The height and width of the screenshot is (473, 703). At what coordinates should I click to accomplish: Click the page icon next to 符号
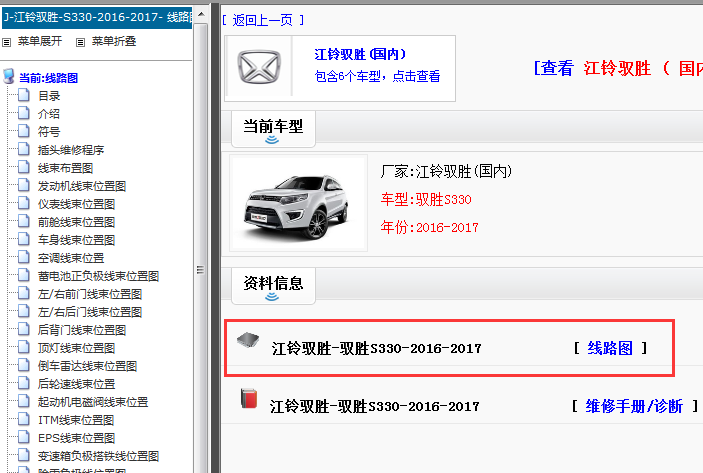(24, 130)
